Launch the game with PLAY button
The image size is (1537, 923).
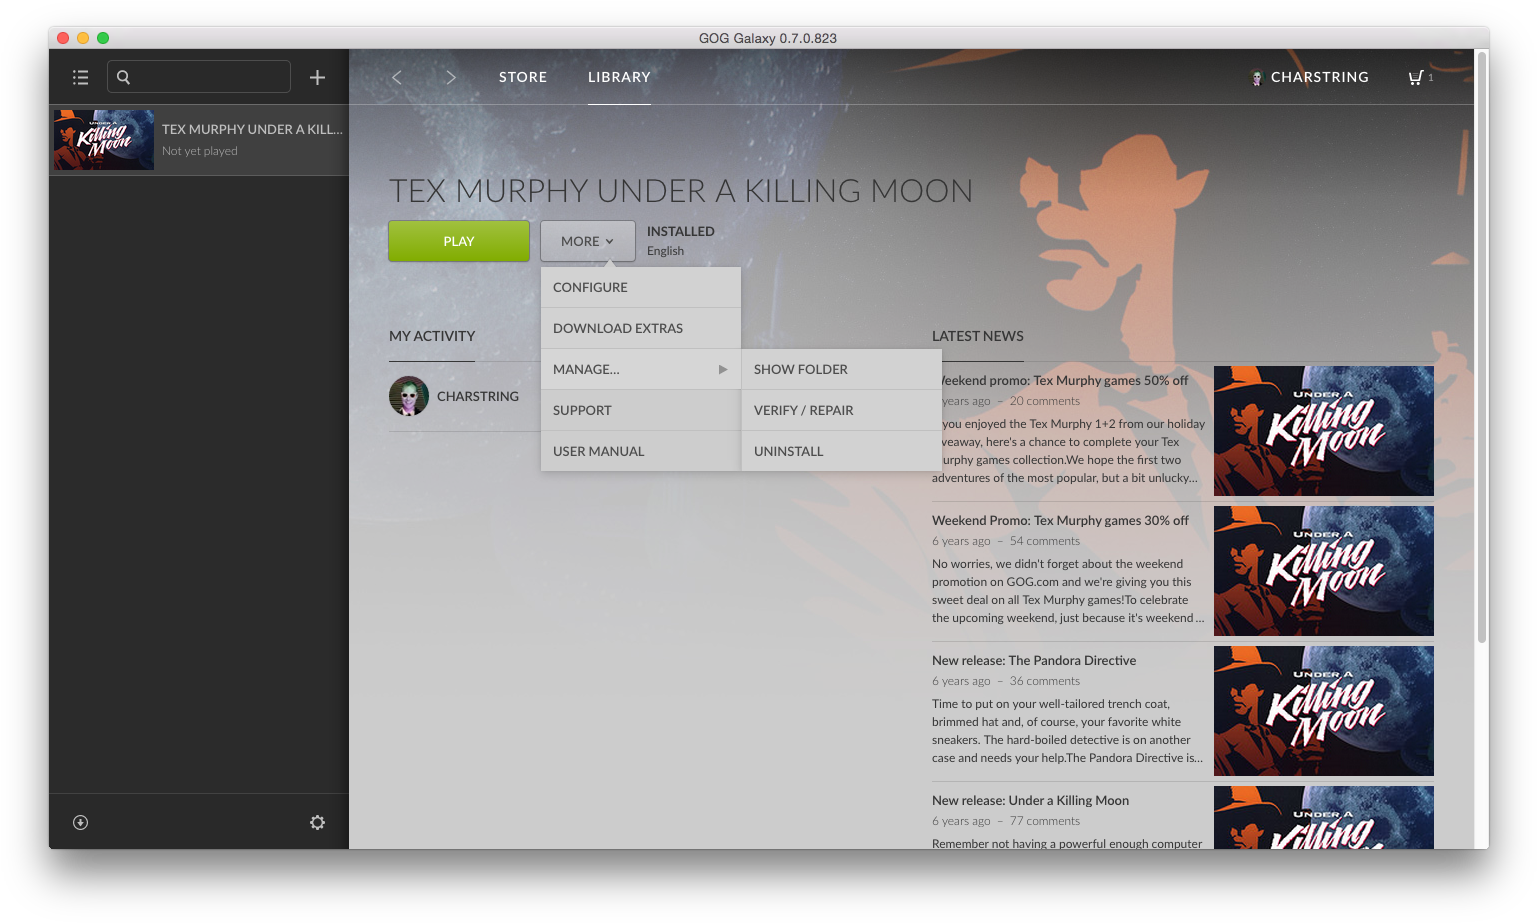(459, 241)
